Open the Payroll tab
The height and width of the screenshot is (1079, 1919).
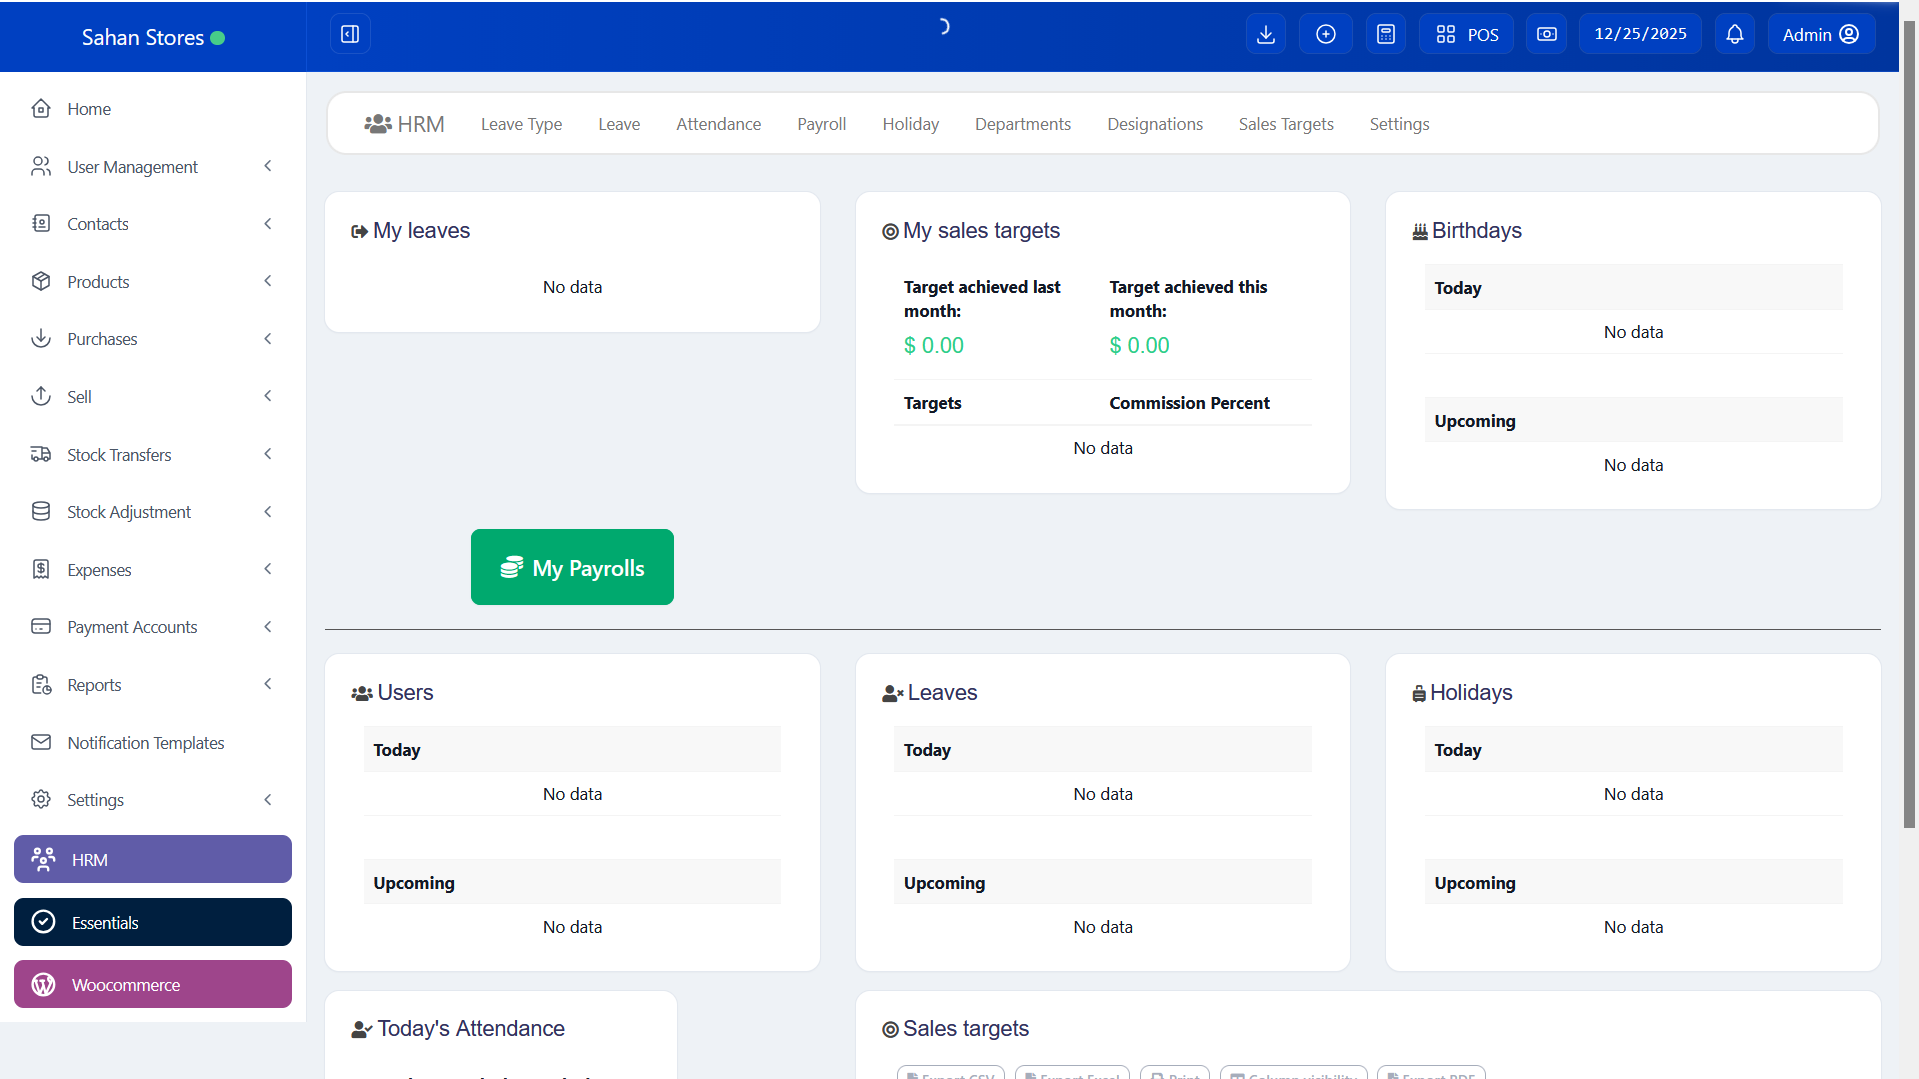pos(821,124)
